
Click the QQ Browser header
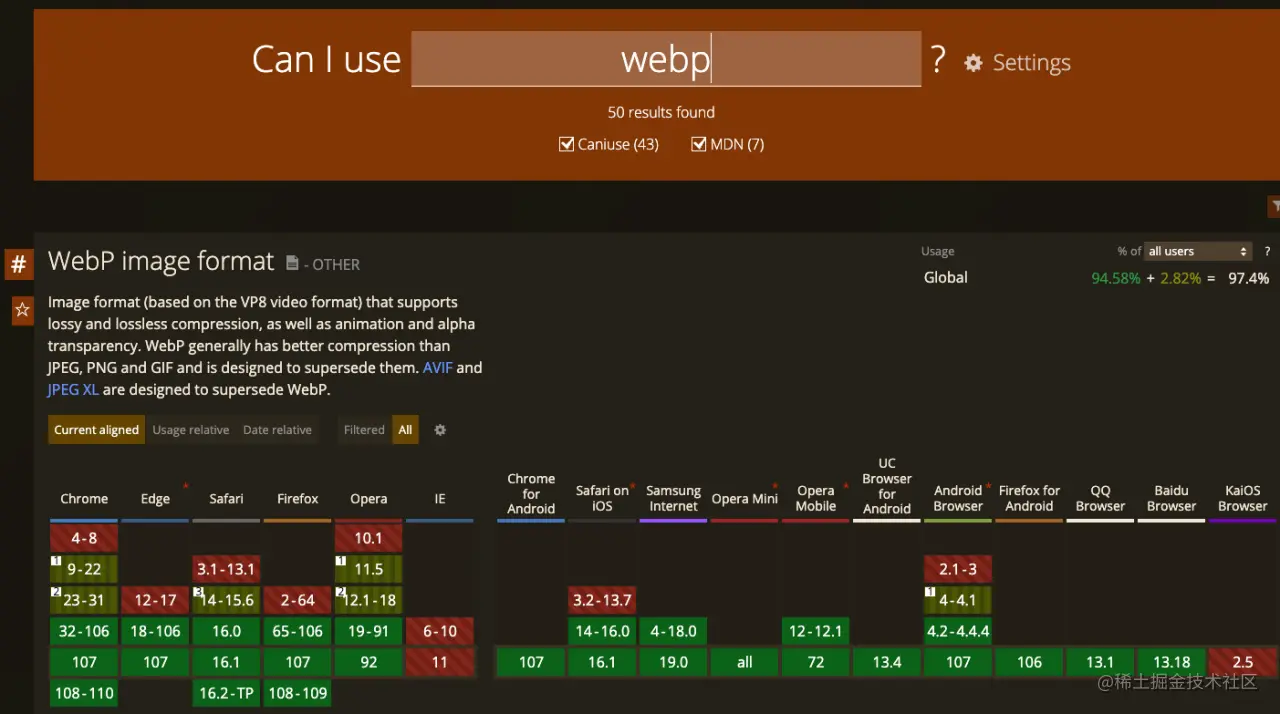(x=1100, y=498)
